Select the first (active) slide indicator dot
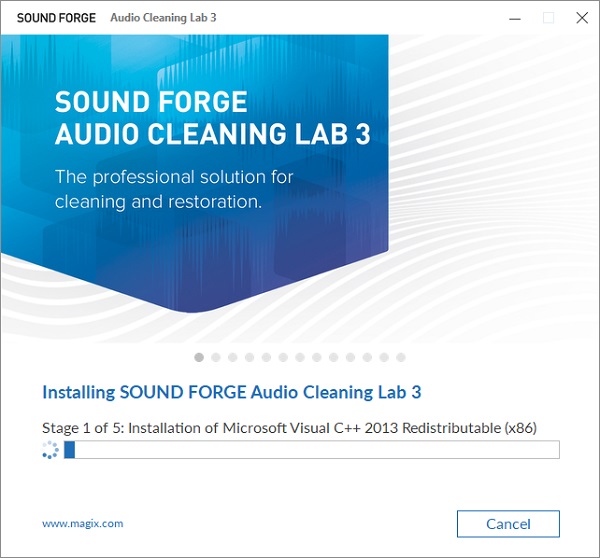This screenshot has height=558, width=600. pyautogui.click(x=199, y=357)
